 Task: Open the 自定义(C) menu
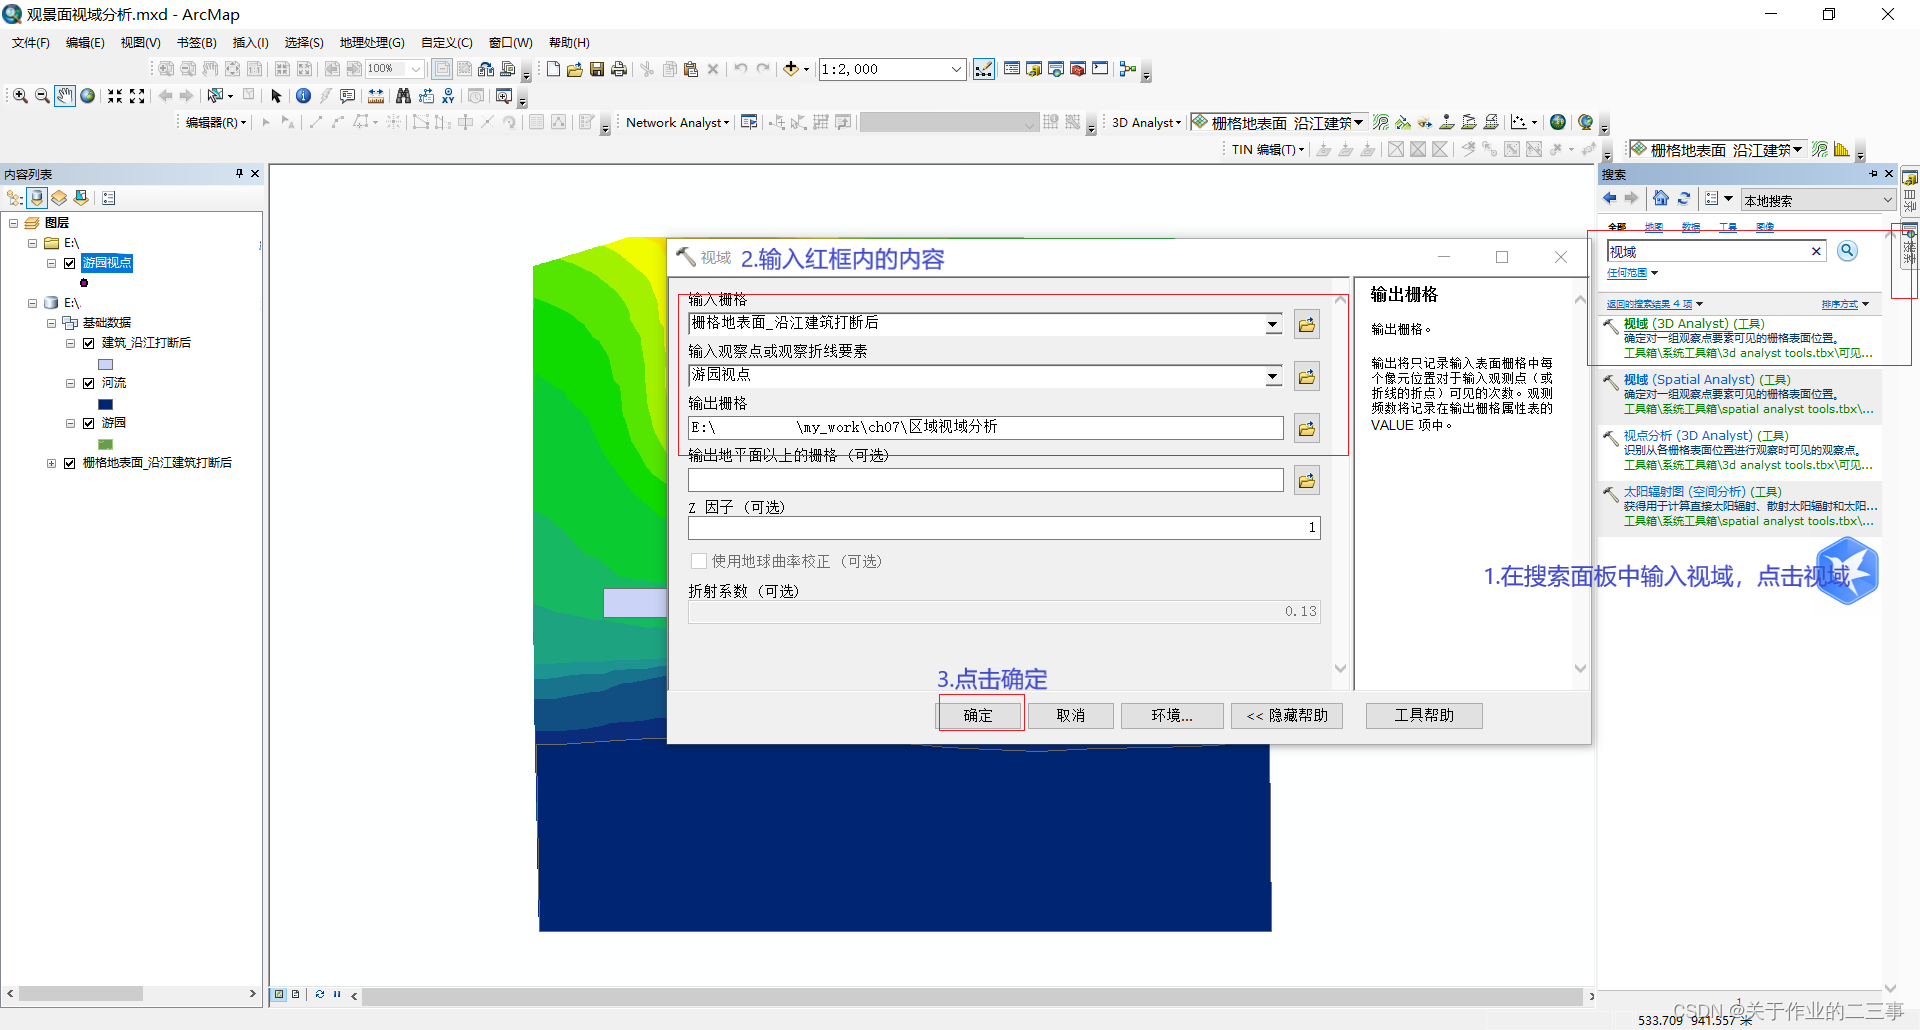click(446, 42)
